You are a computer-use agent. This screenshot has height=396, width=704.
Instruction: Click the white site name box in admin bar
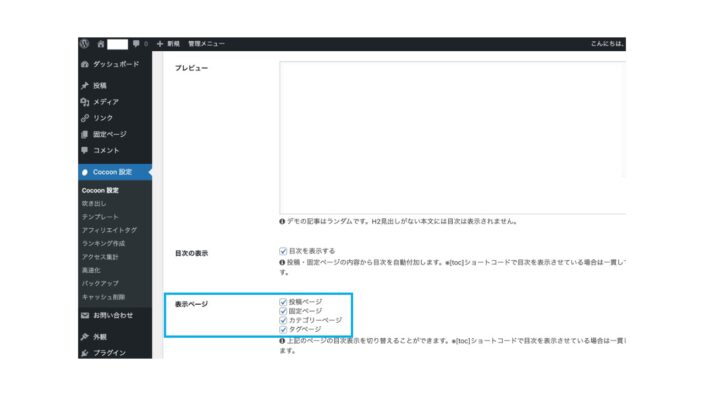117,44
